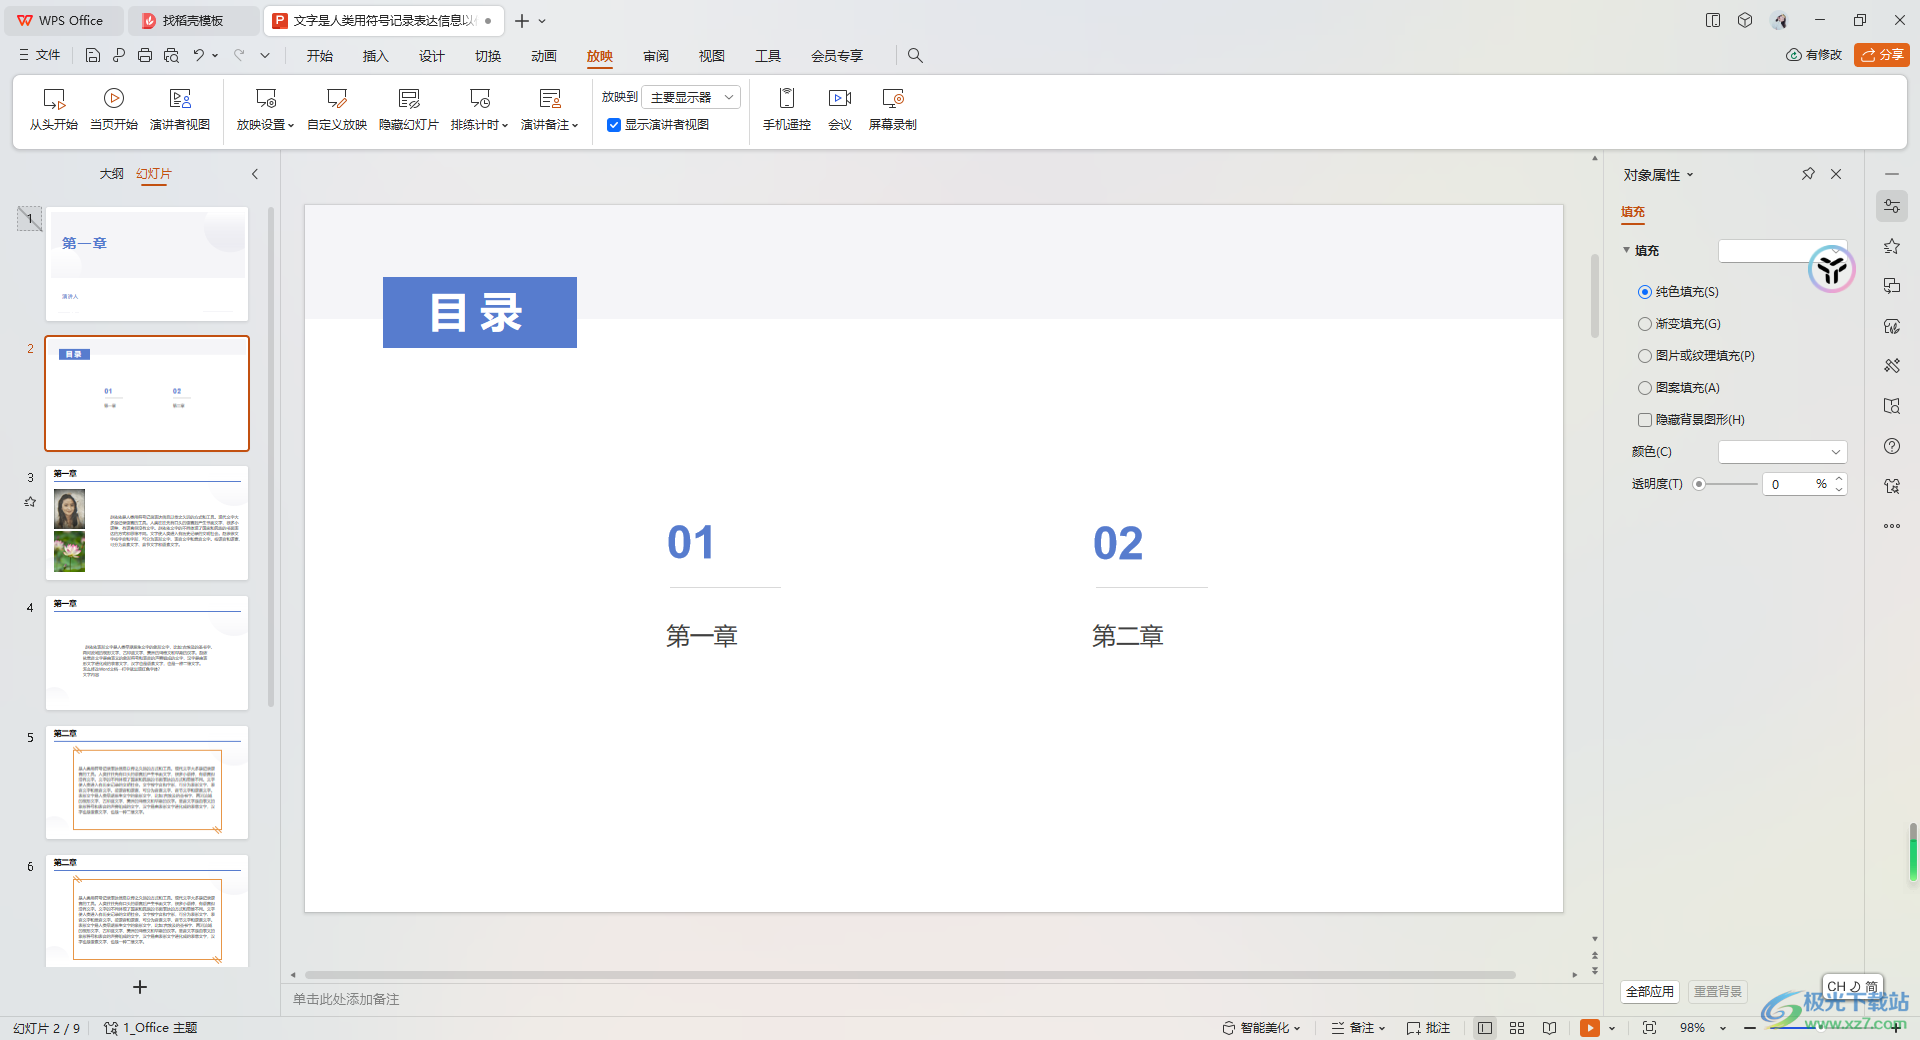Image resolution: width=1920 pixels, height=1040 pixels.
Task: Open the 动画 ribbon tab
Action: pos(544,56)
